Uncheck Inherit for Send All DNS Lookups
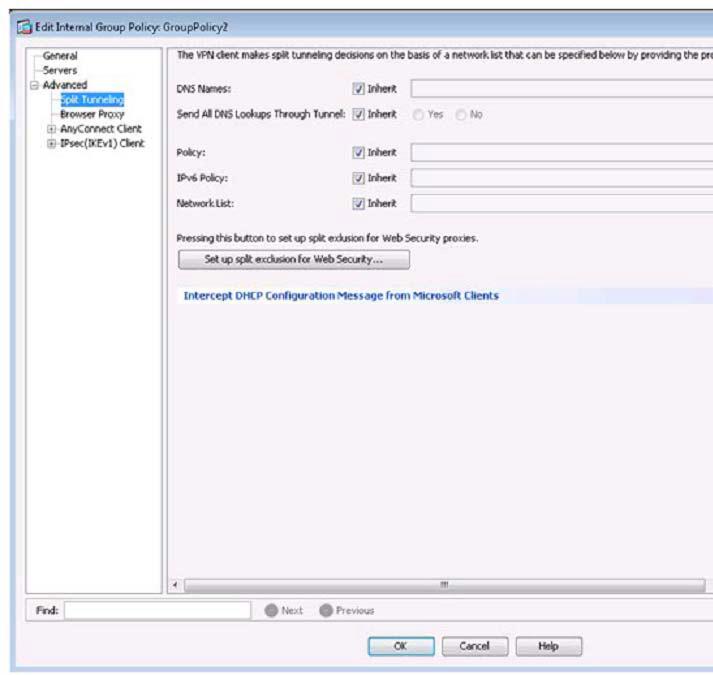This screenshot has height=675, width=713. click(359, 115)
